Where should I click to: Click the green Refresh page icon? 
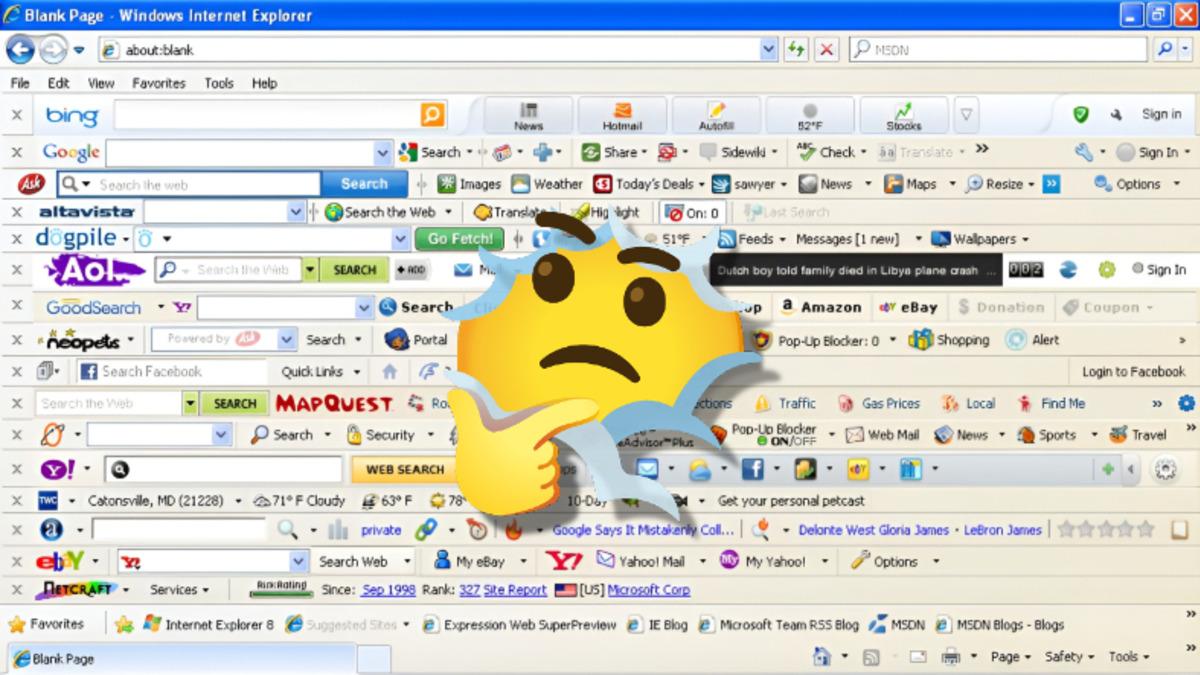pos(796,49)
